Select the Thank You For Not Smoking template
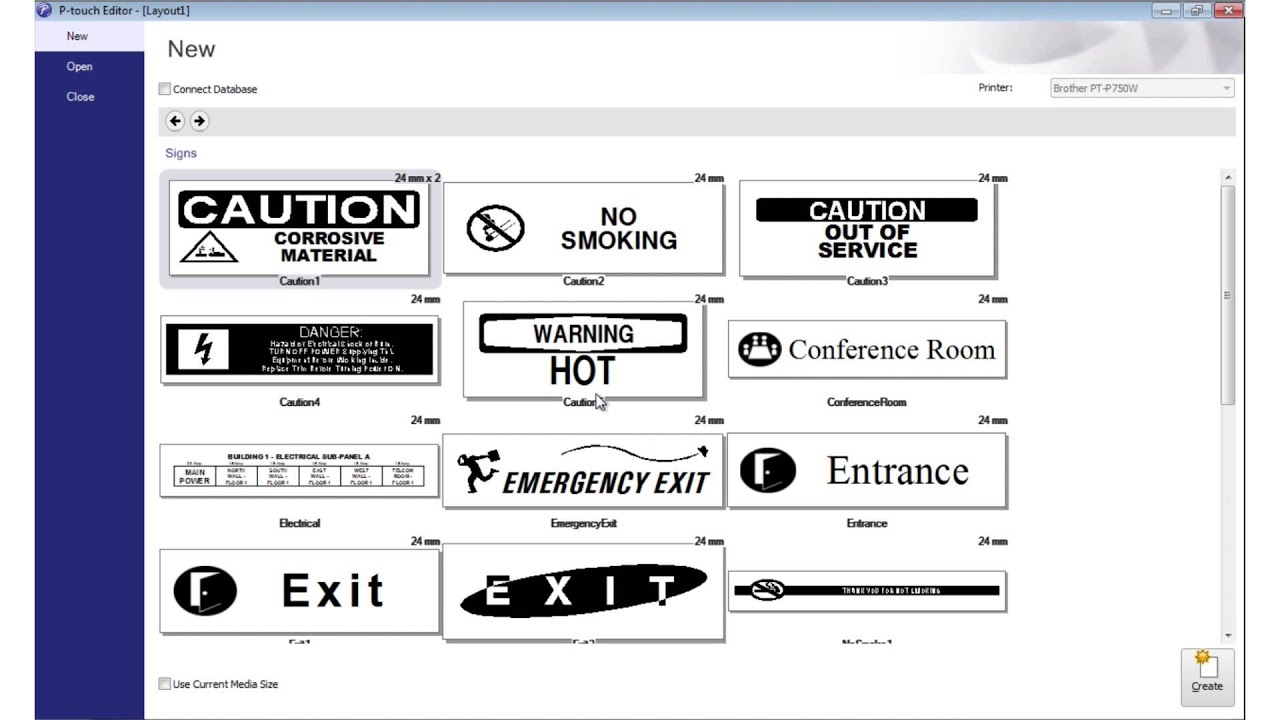Viewport: 1280px width, 720px height. coord(867,591)
